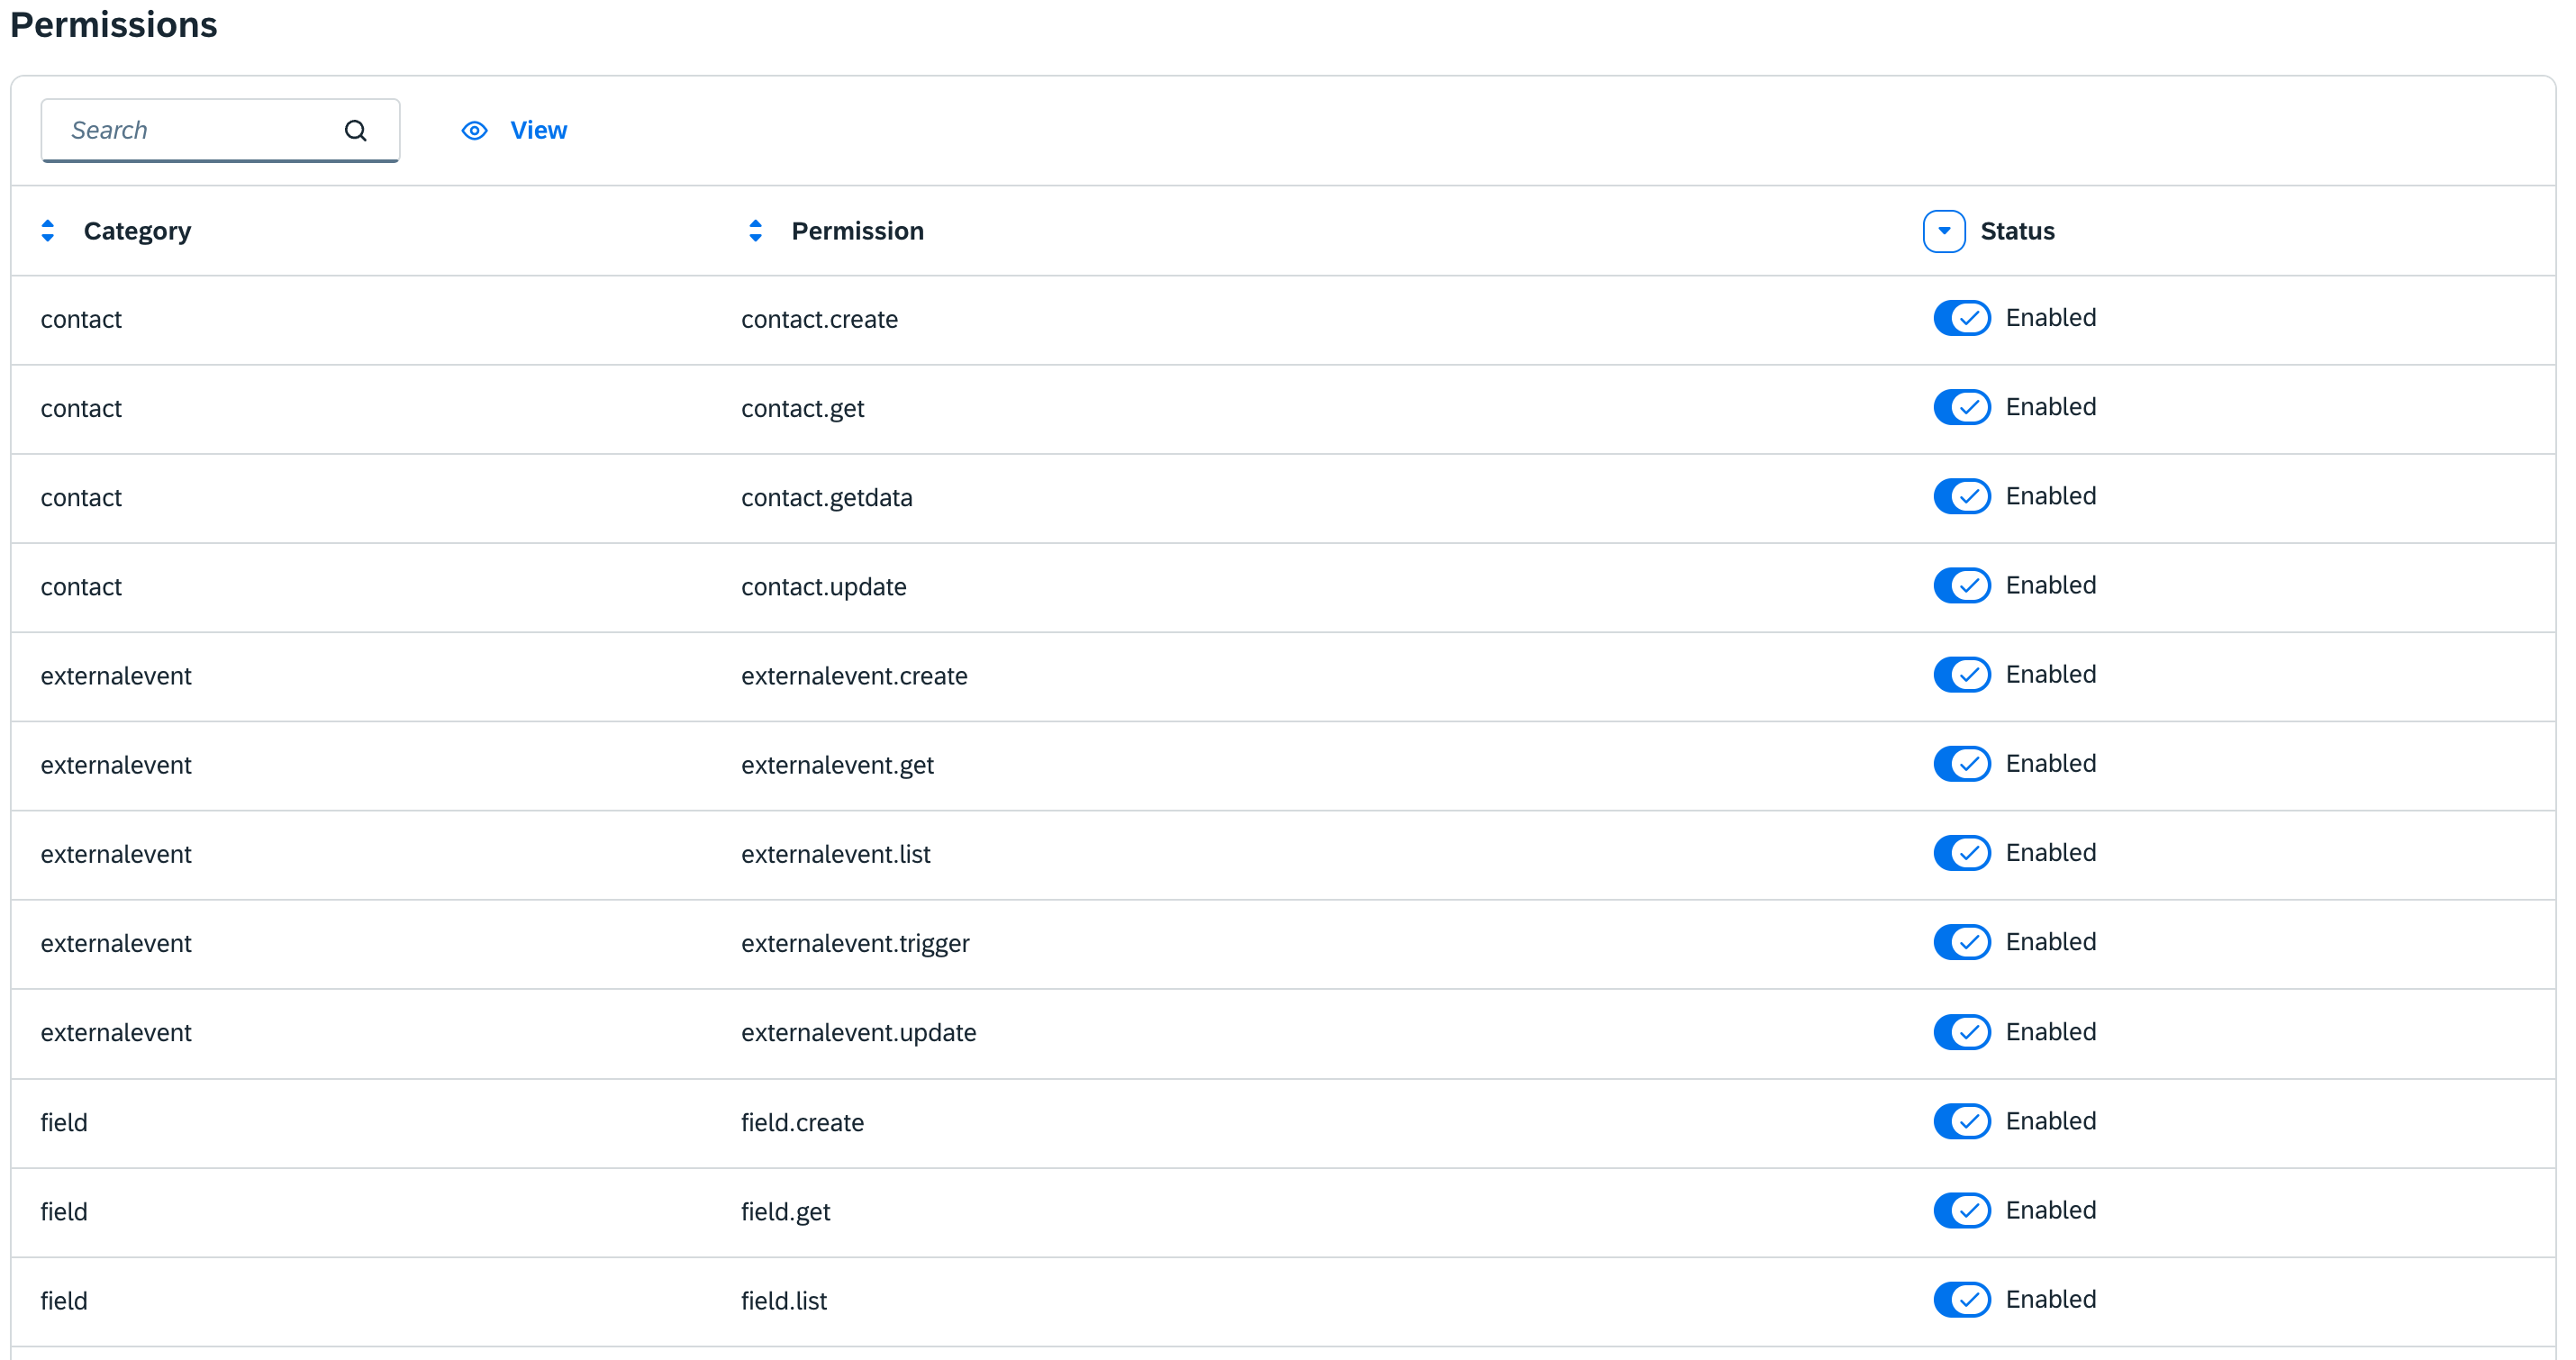Disable the contact.create permission toggle
The width and height of the screenshot is (2576, 1360).
[1961, 318]
